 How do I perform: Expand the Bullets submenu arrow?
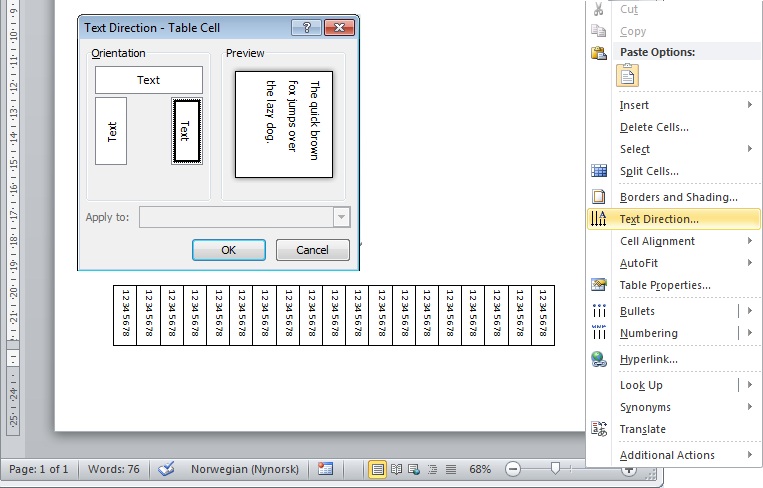coord(749,310)
